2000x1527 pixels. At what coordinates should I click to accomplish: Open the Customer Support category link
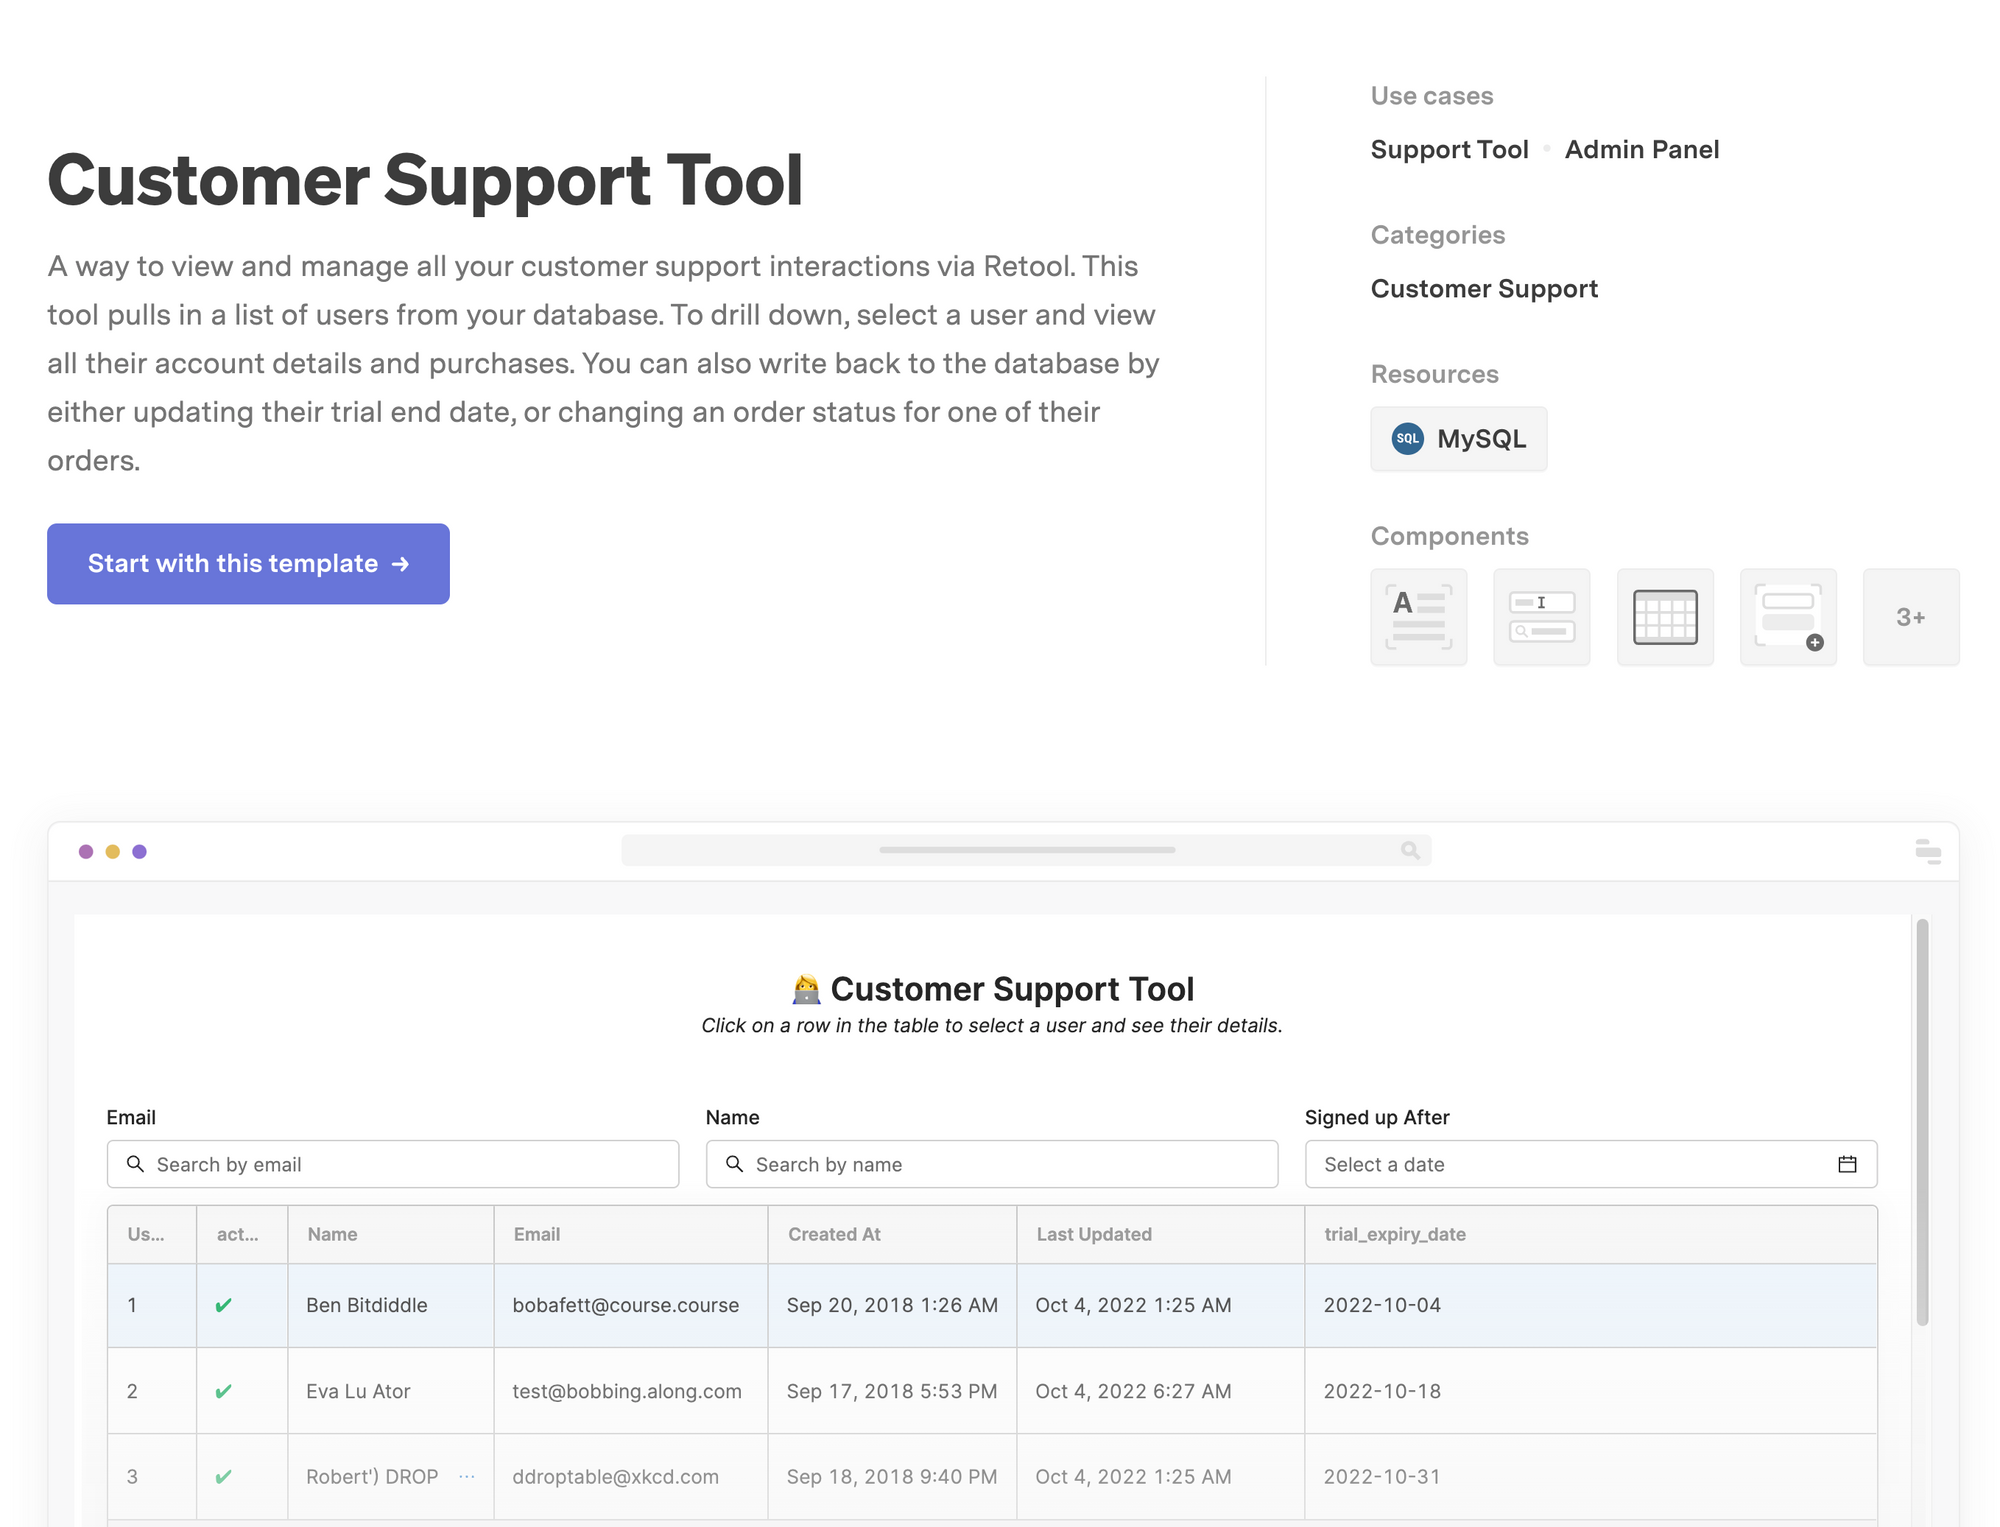(1484, 289)
